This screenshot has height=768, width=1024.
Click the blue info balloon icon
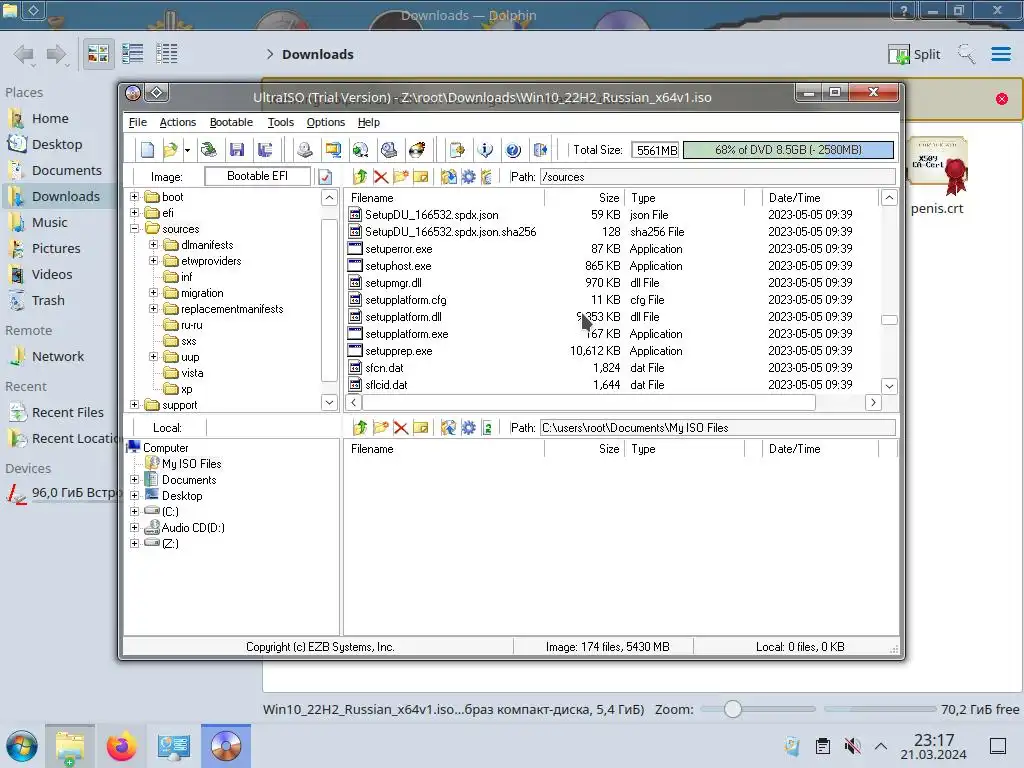[x=485, y=150]
